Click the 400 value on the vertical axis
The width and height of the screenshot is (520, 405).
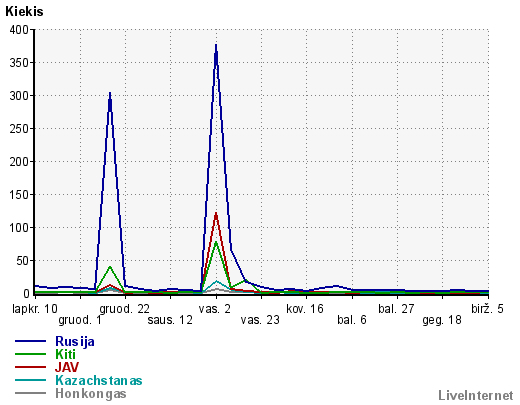[19, 30]
